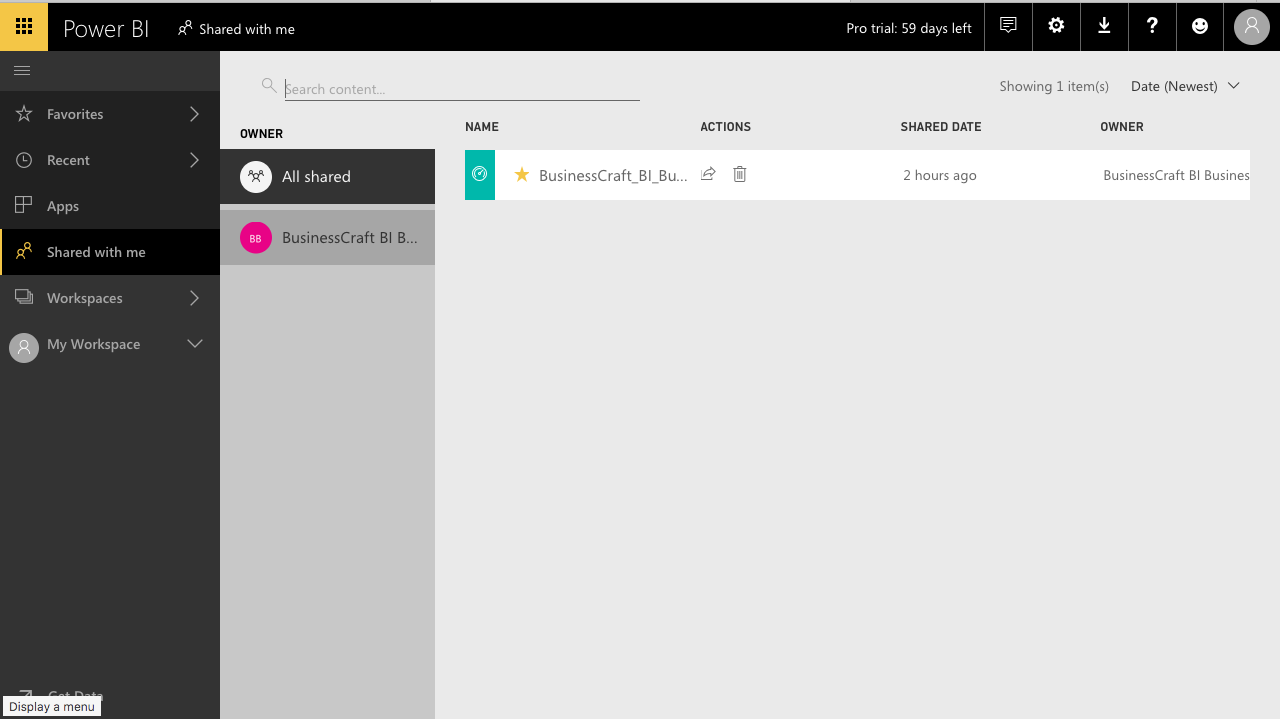Open the notifications icon in the top bar

point(1008,26)
